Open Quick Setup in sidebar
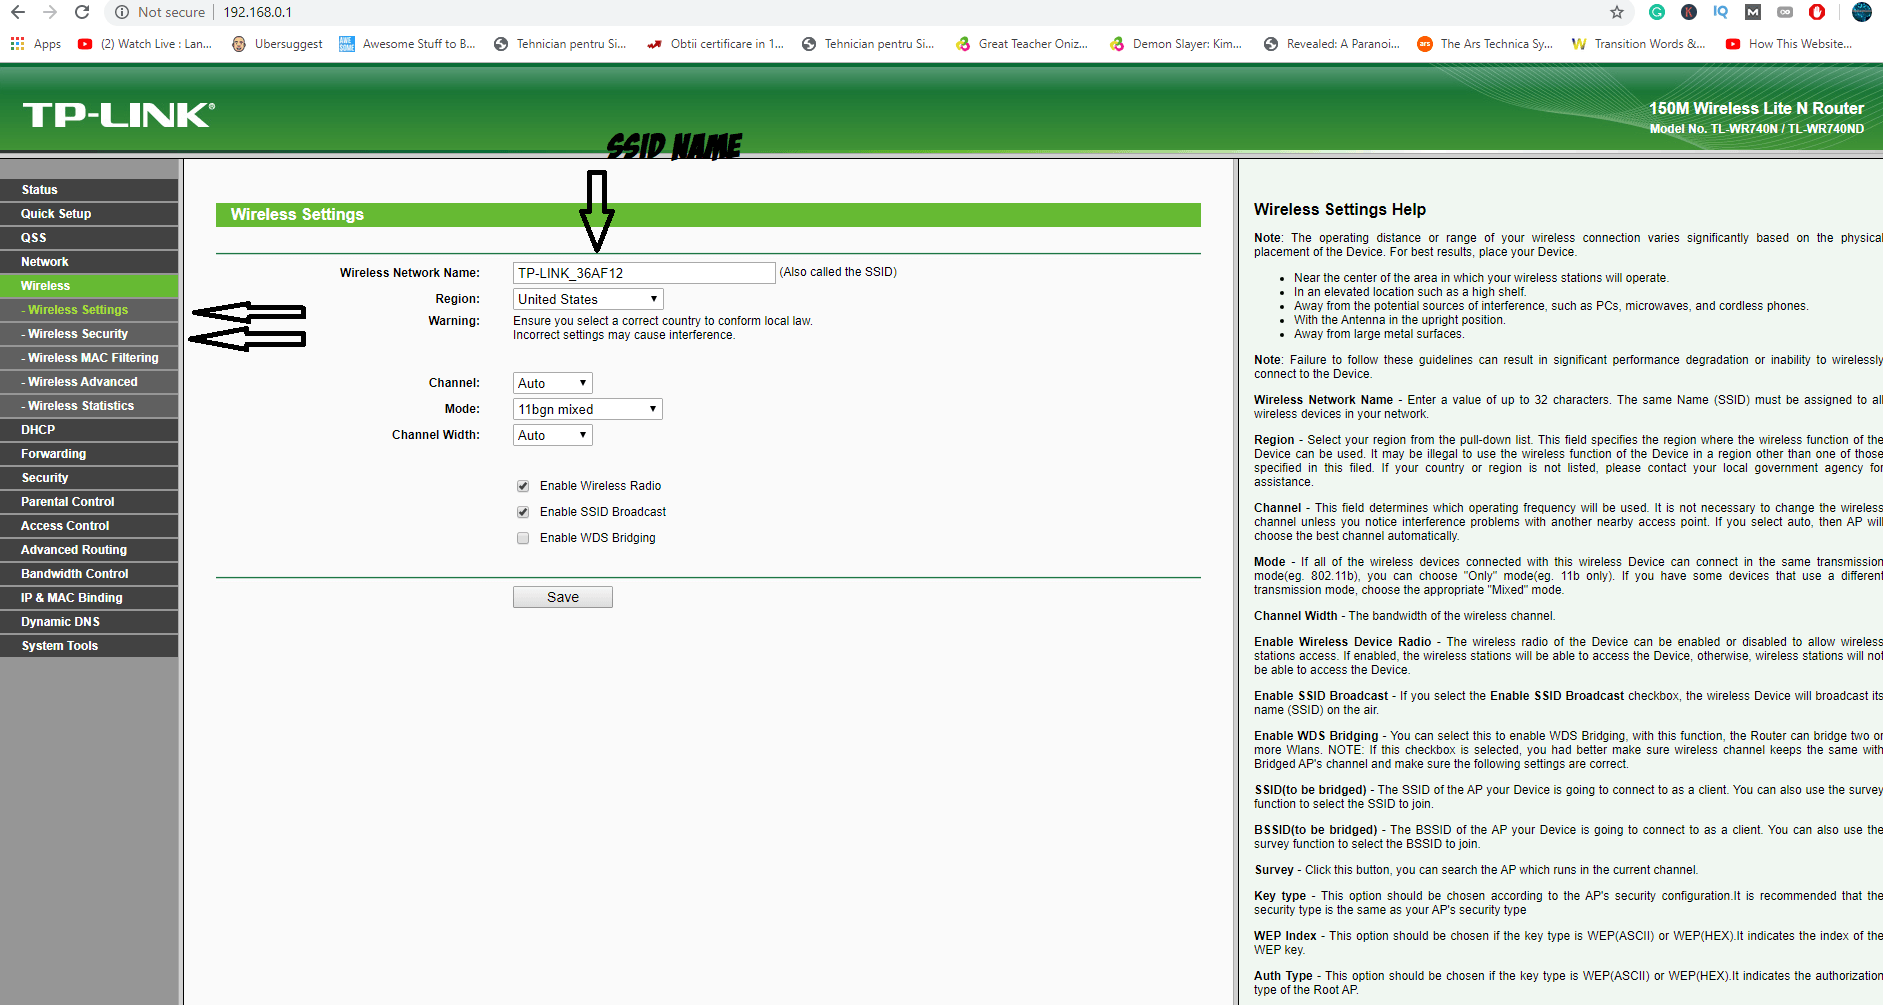The height and width of the screenshot is (1005, 1883). coord(89,214)
